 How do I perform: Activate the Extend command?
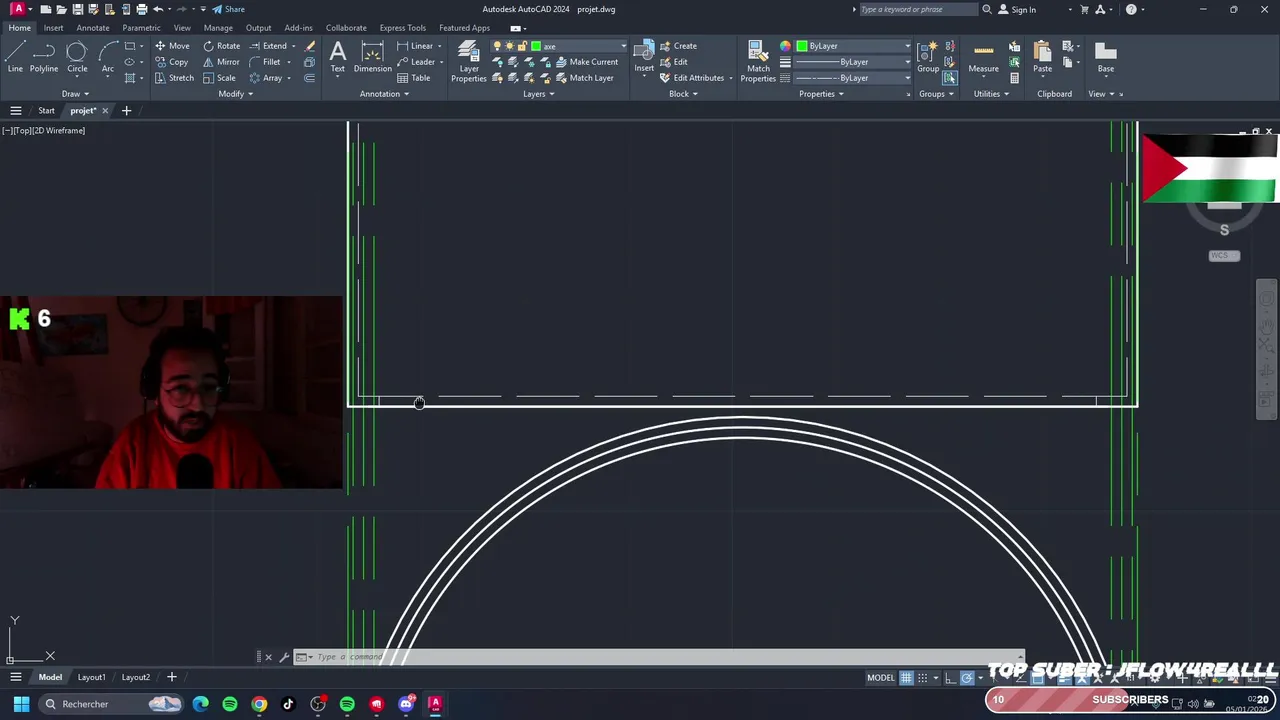click(268, 46)
